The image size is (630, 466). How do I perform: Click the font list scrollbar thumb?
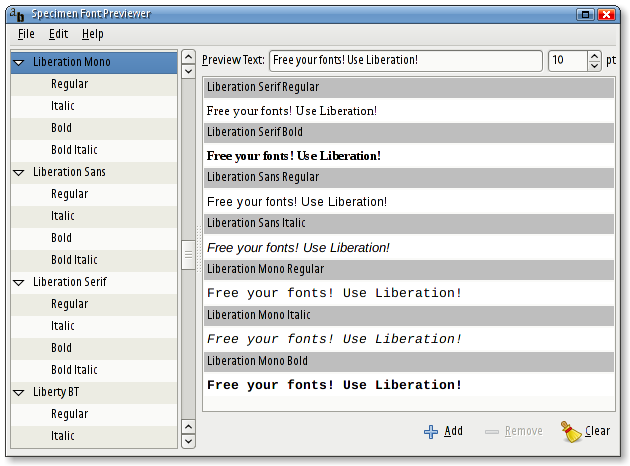pyautogui.click(x=188, y=255)
